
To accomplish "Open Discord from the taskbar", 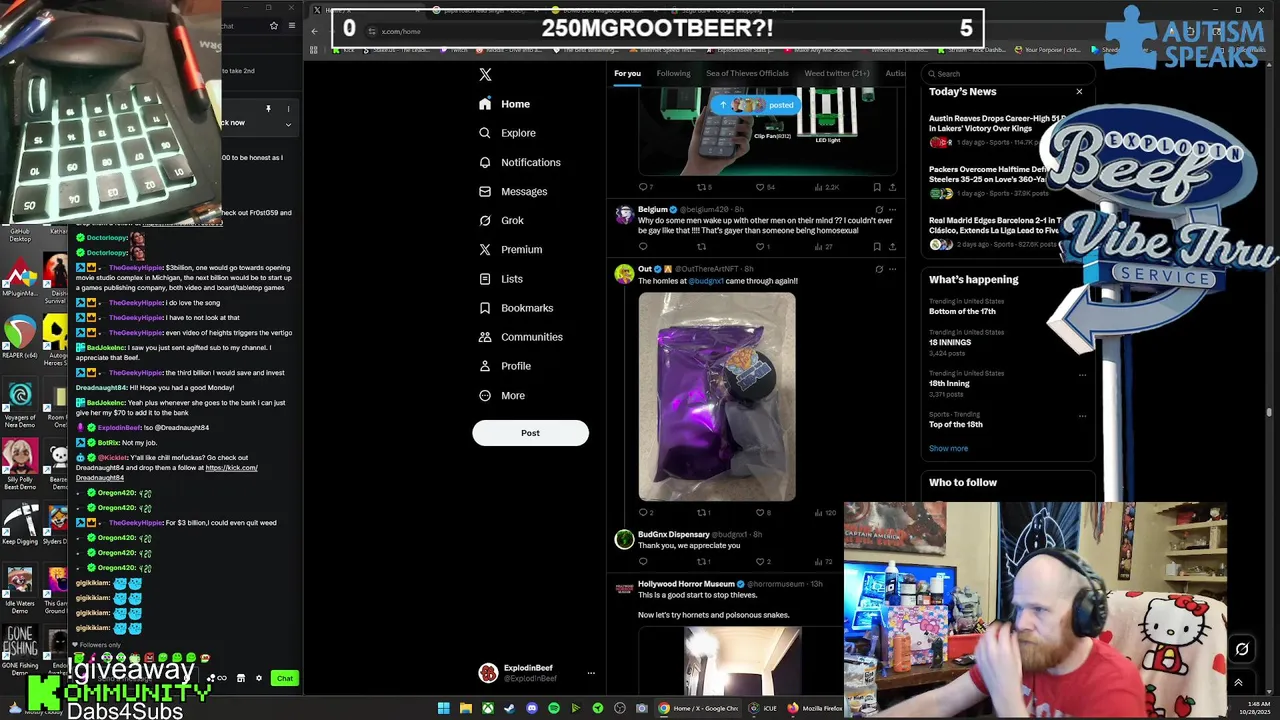I will click(531, 708).
